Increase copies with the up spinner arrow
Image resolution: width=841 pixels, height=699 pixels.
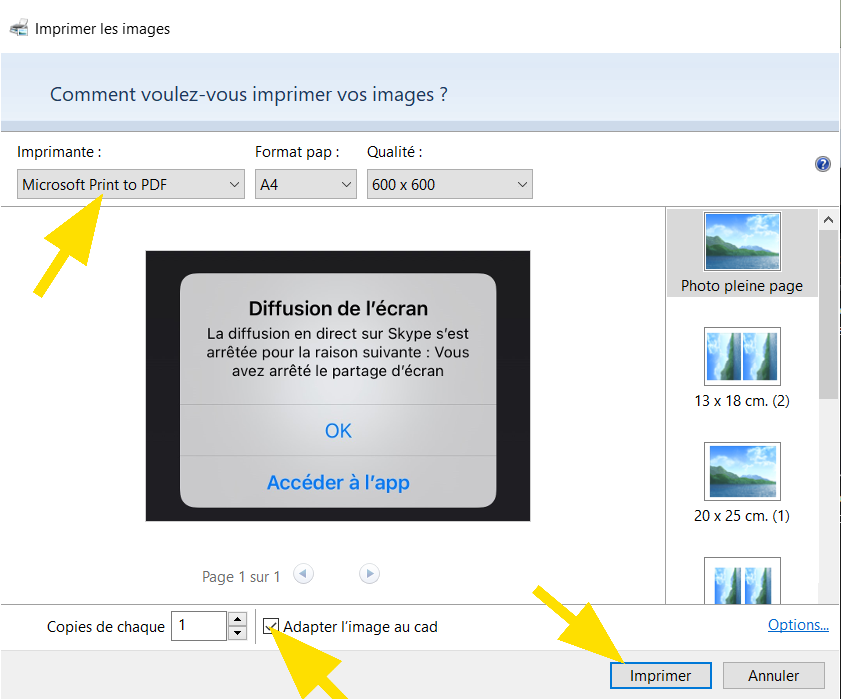pyautogui.click(x=237, y=620)
